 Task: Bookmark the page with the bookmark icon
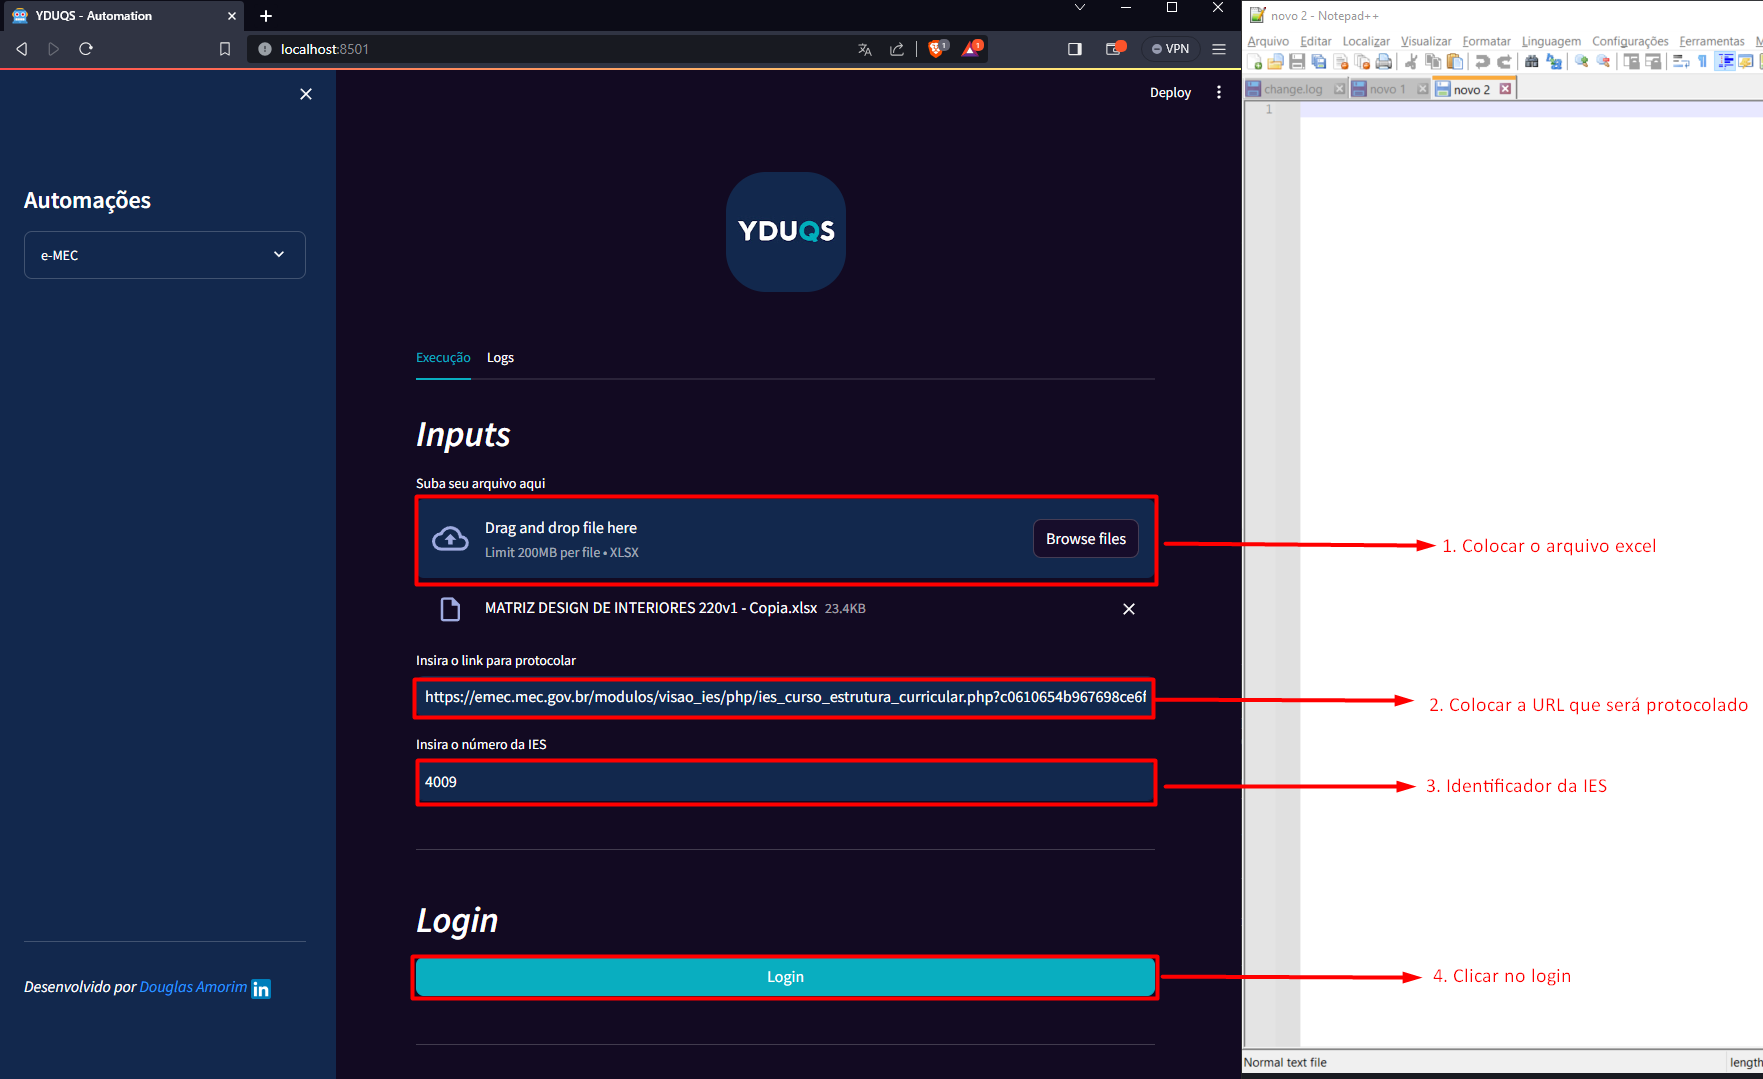tap(225, 49)
